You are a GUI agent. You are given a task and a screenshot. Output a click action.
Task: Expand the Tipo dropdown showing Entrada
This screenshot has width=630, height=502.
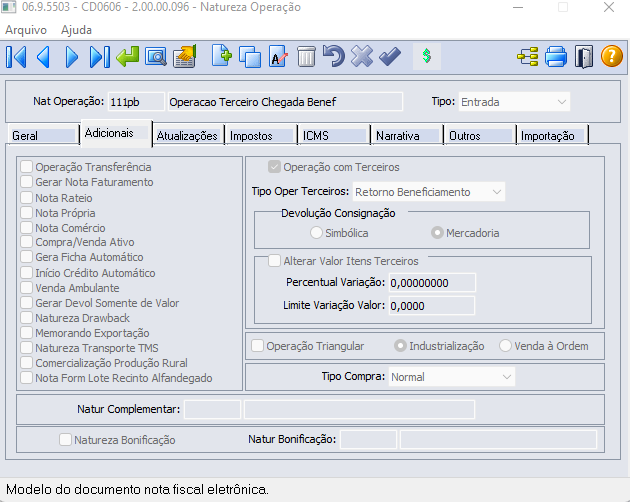tap(514, 102)
